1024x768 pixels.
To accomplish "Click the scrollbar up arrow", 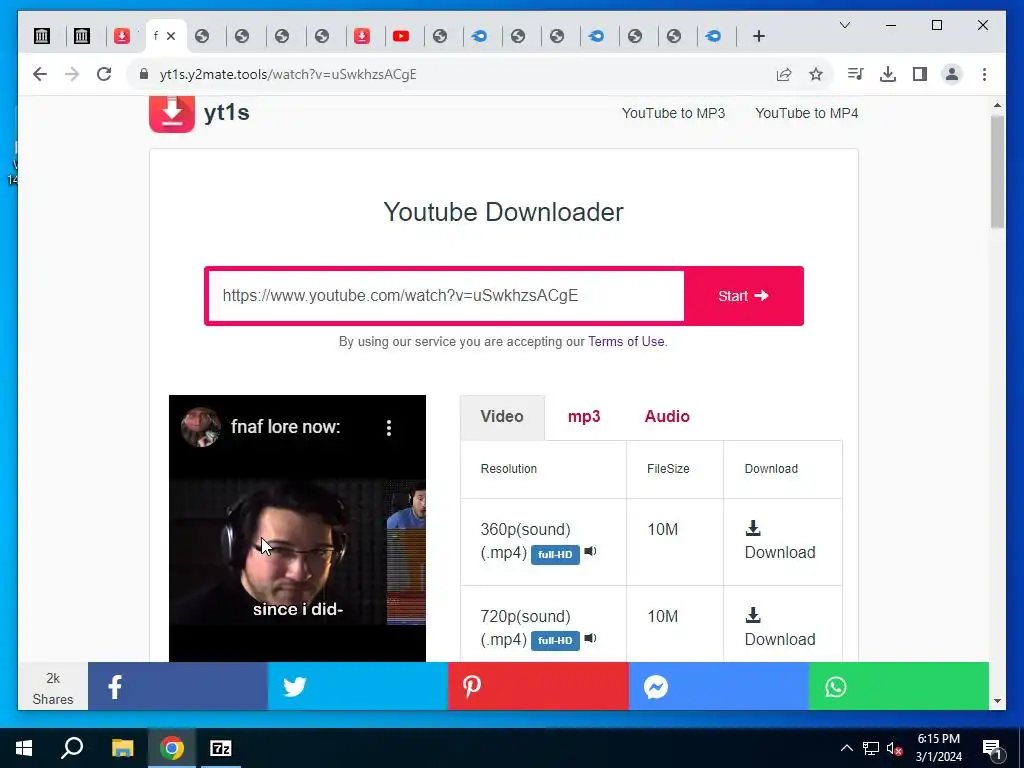I will [997, 105].
